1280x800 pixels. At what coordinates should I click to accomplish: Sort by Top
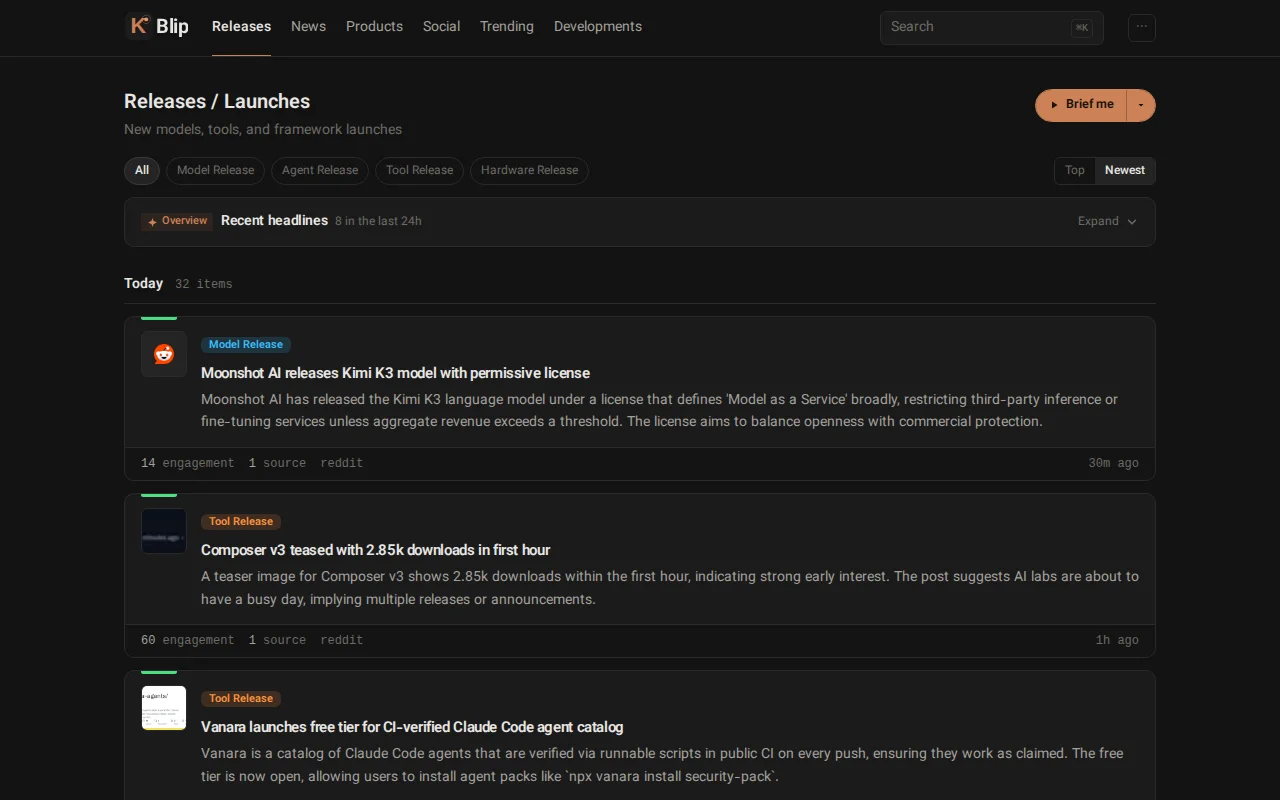tap(1075, 171)
